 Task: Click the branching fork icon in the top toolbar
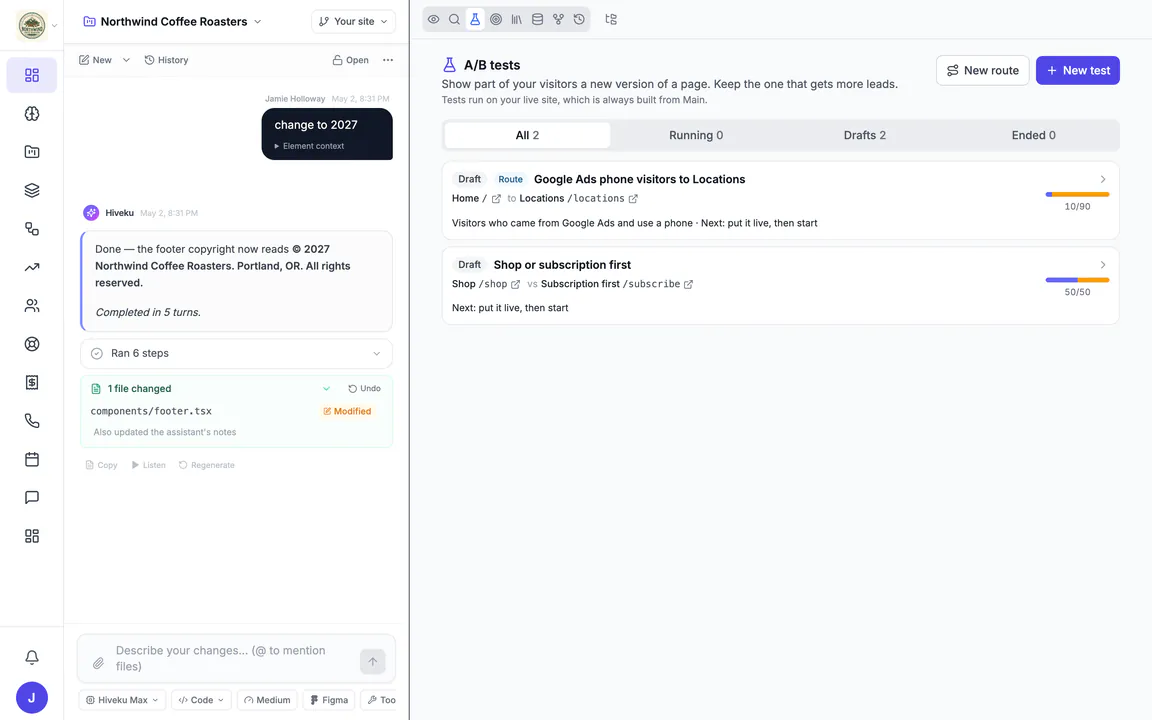coord(558,20)
